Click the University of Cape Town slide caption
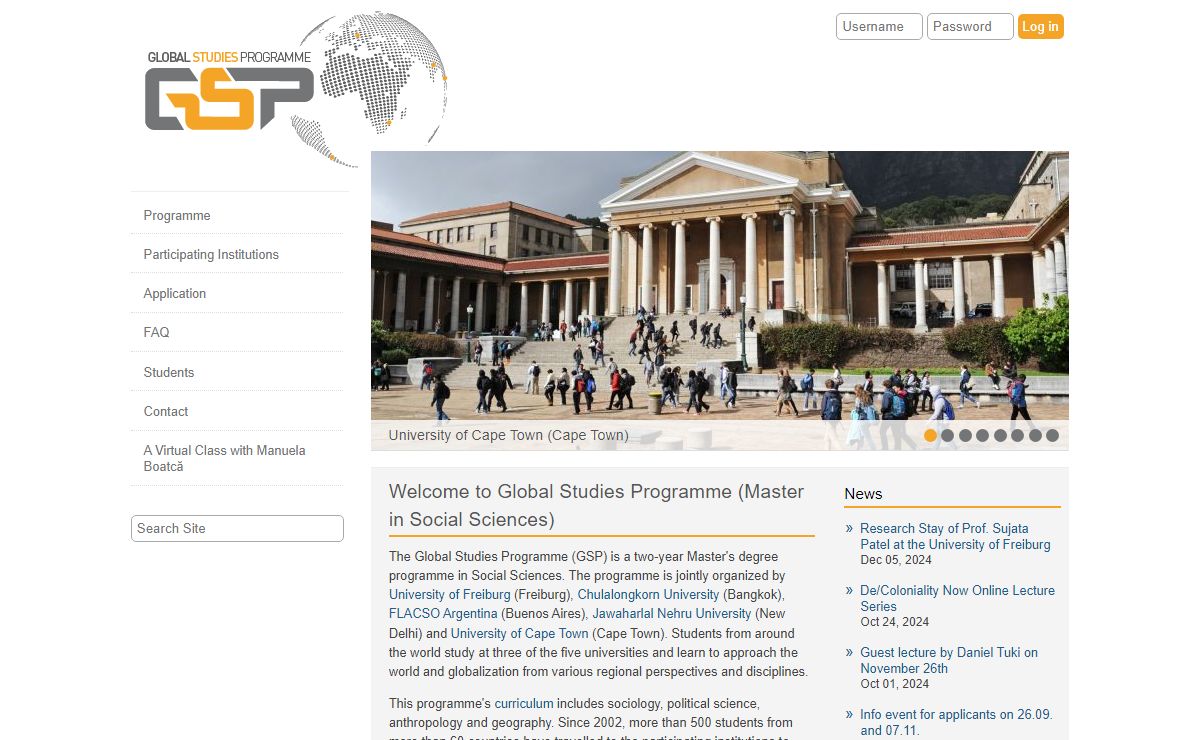 tap(508, 435)
